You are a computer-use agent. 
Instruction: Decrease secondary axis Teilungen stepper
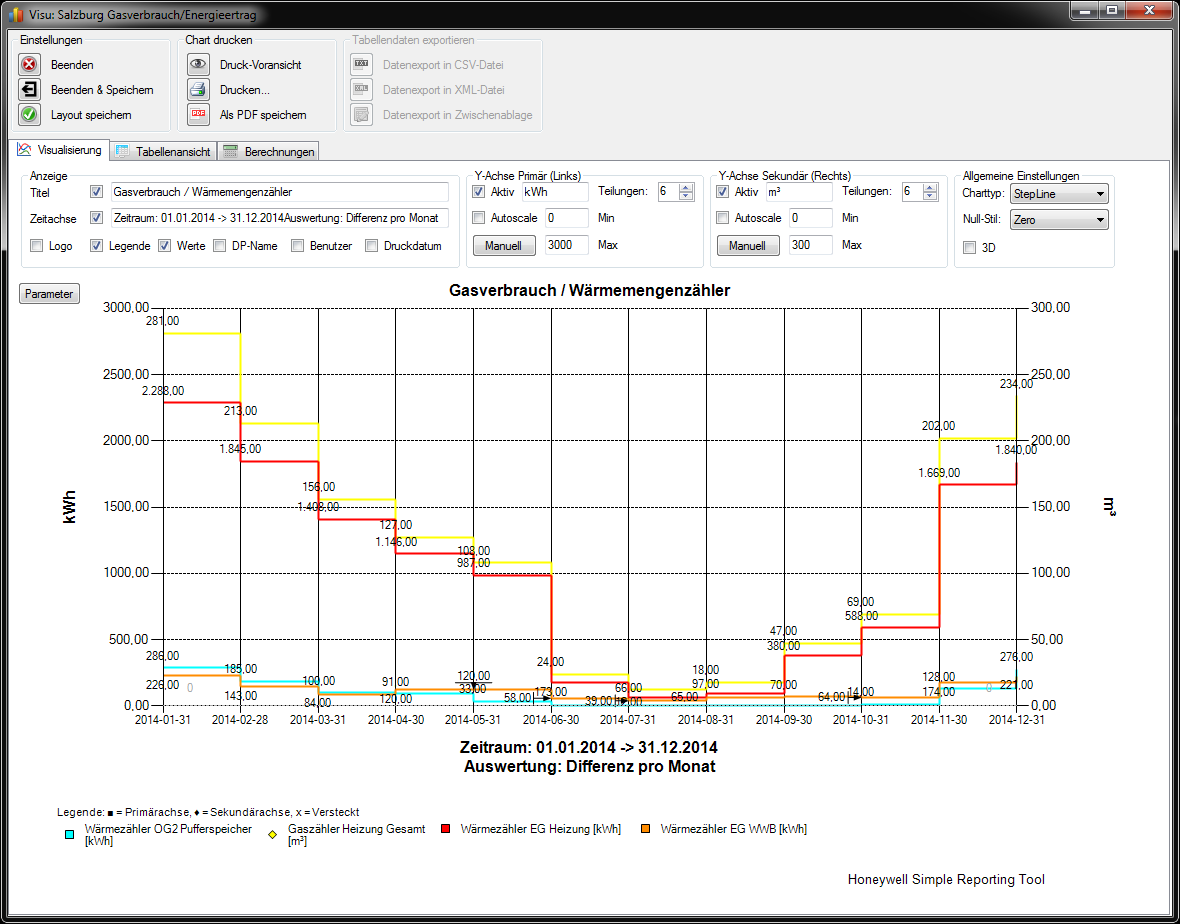pos(930,196)
